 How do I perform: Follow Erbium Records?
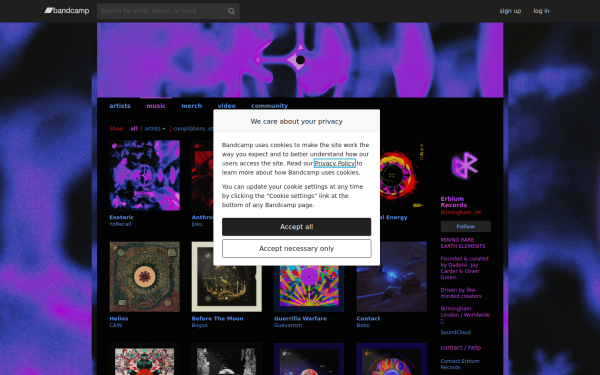point(466,227)
